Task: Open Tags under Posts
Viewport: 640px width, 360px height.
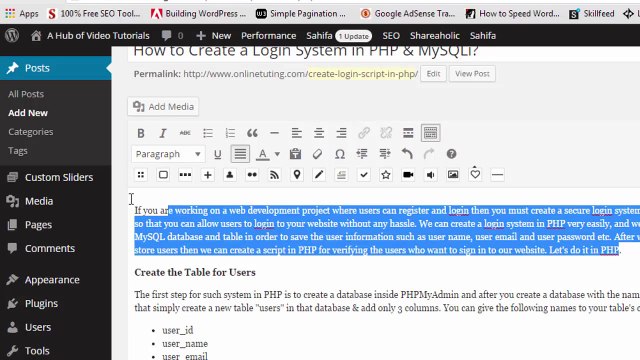Action: click(18, 151)
